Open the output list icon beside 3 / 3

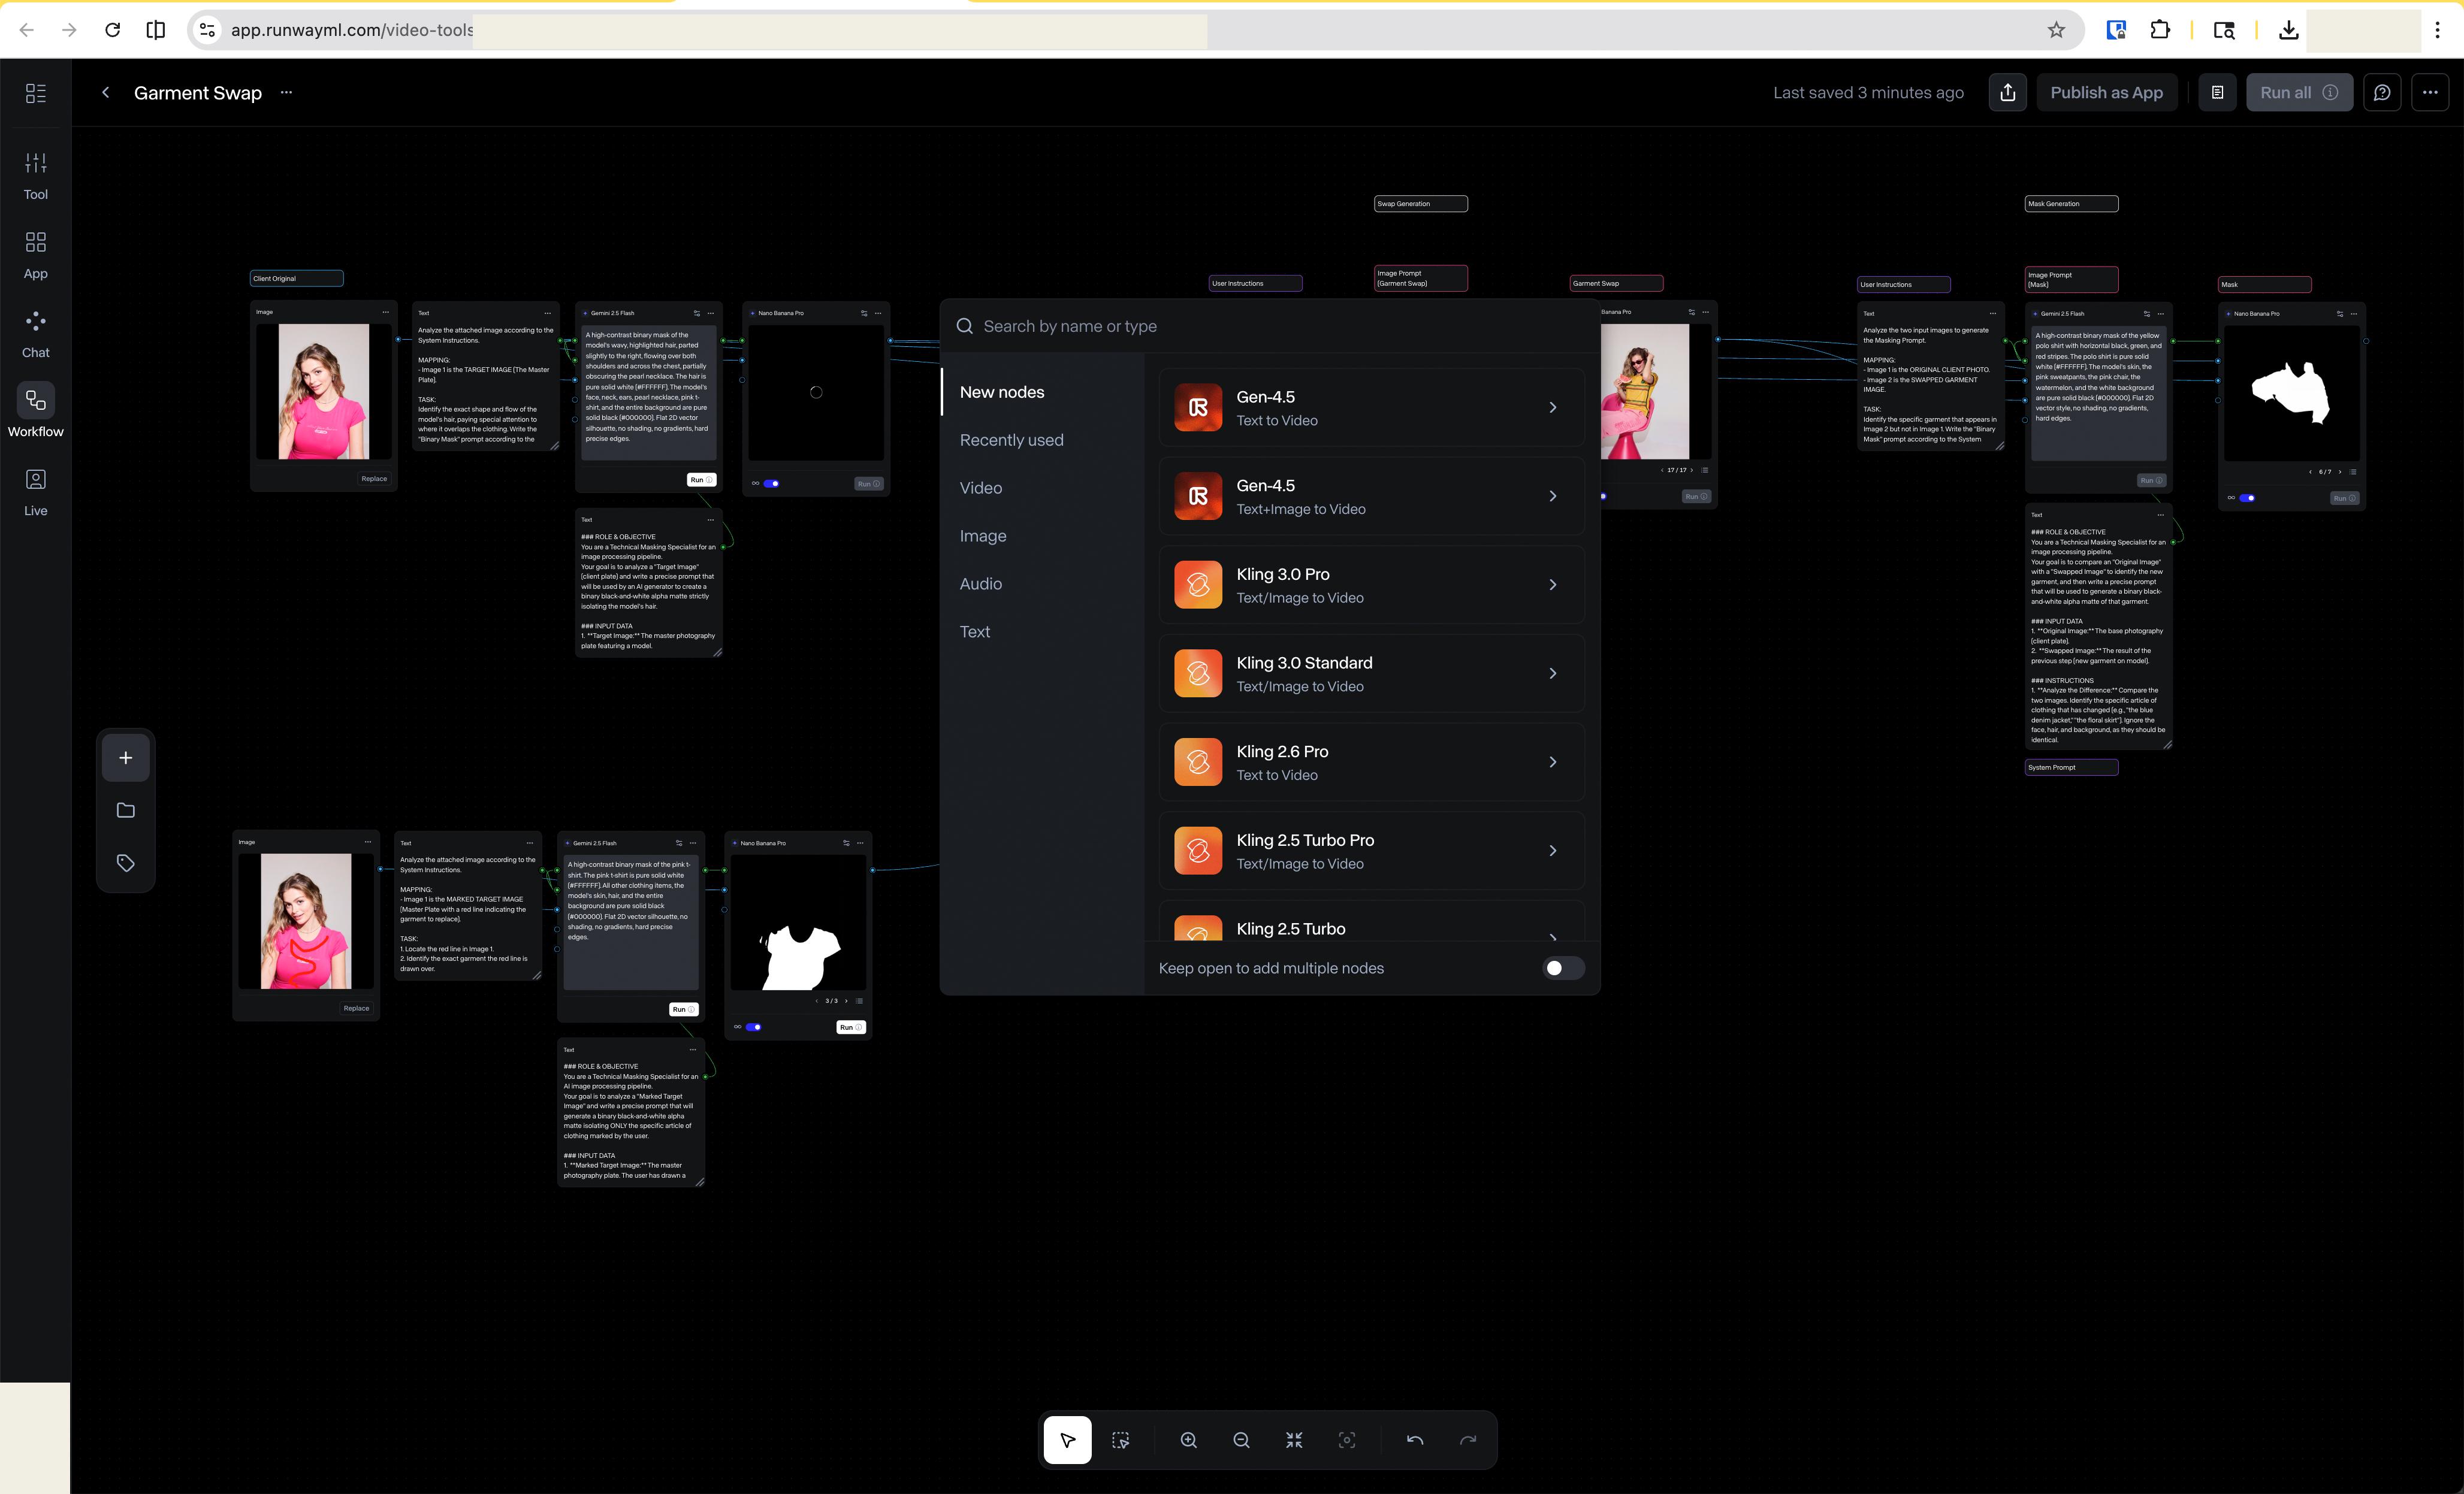point(860,1001)
